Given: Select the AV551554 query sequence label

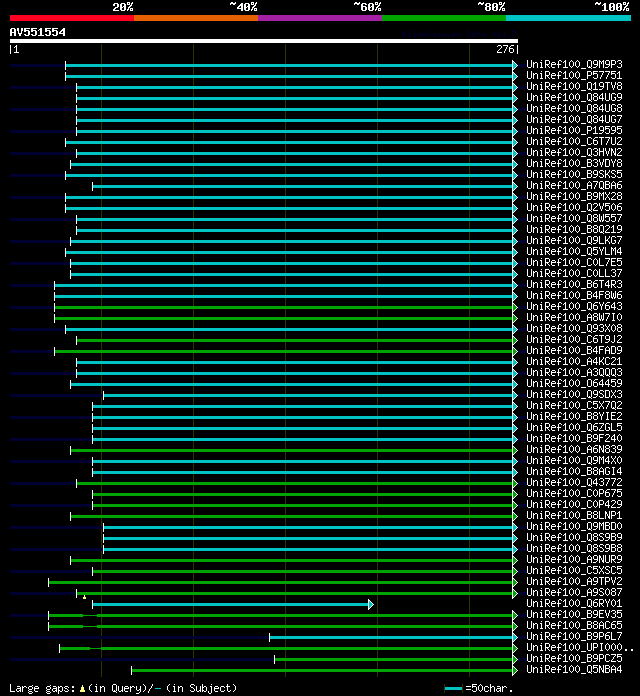Looking at the screenshot, I should 38,32.
